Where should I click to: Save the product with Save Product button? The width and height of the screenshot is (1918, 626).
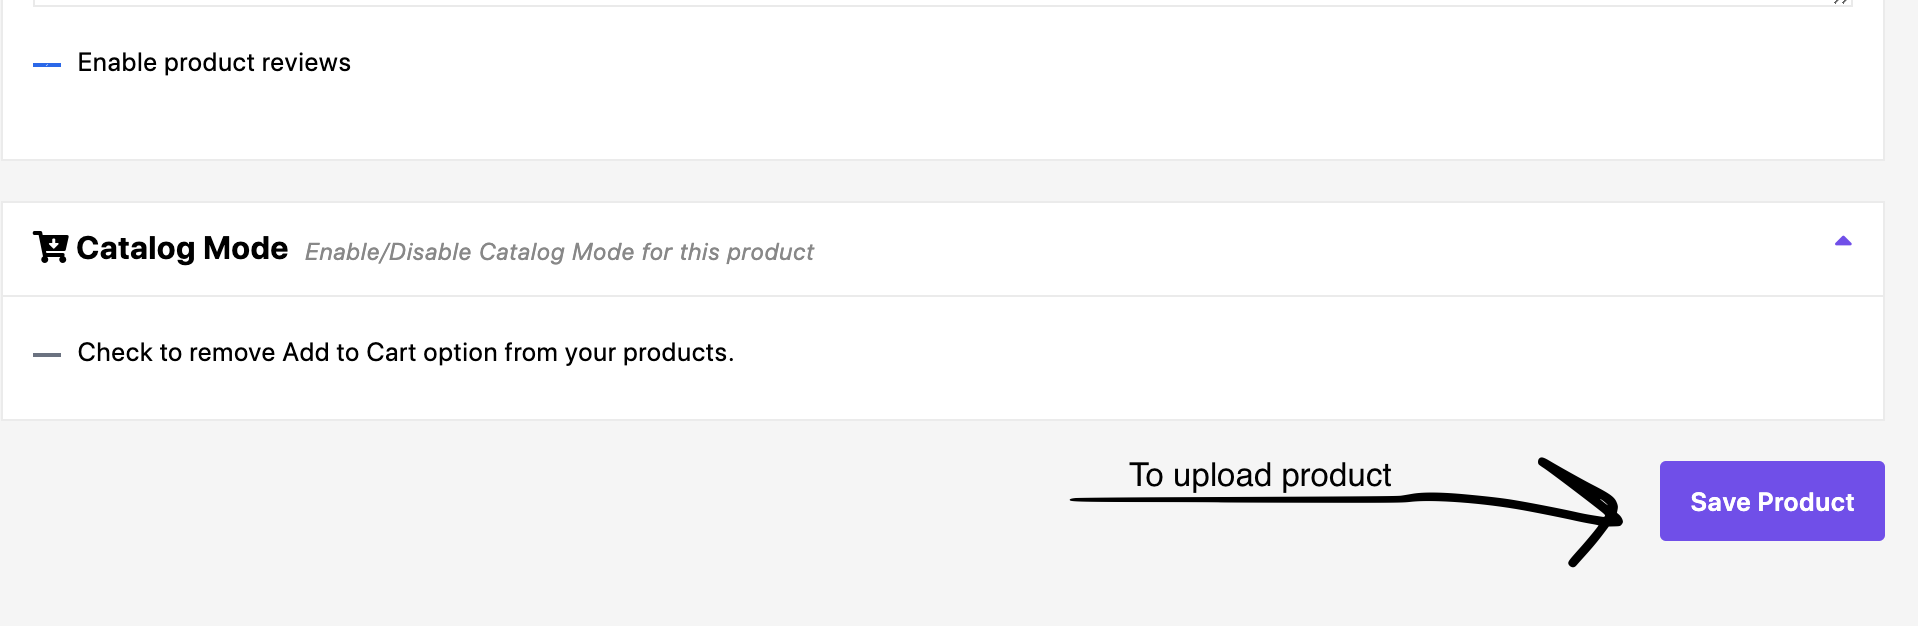click(x=1772, y=501)
